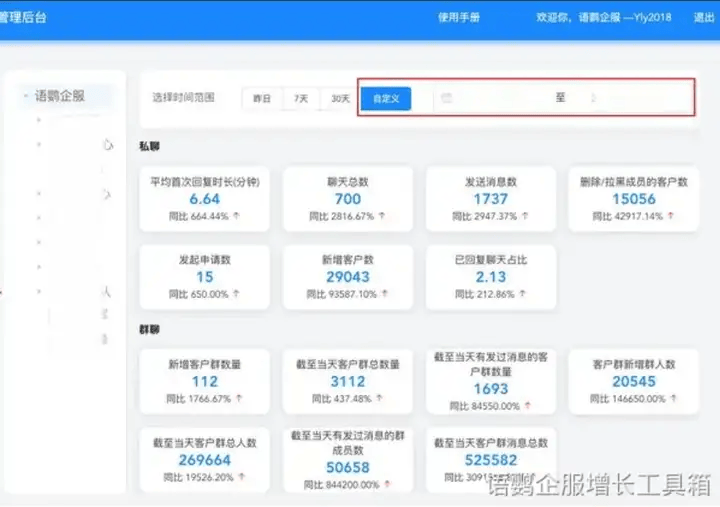The width and height of the screenshot is (720, 507).
Task: Click the trend arrow under 聊天总数
Action: (382, 216)
